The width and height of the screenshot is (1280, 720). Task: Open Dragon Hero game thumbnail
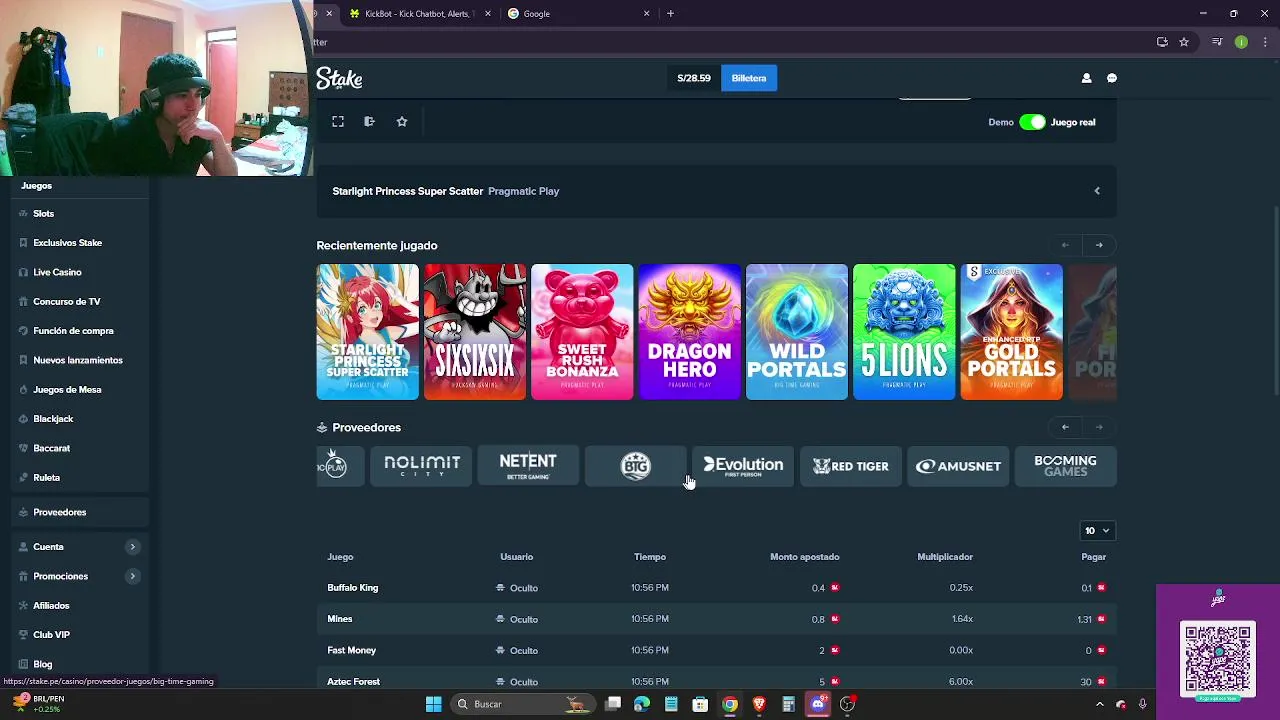[689, 332]
